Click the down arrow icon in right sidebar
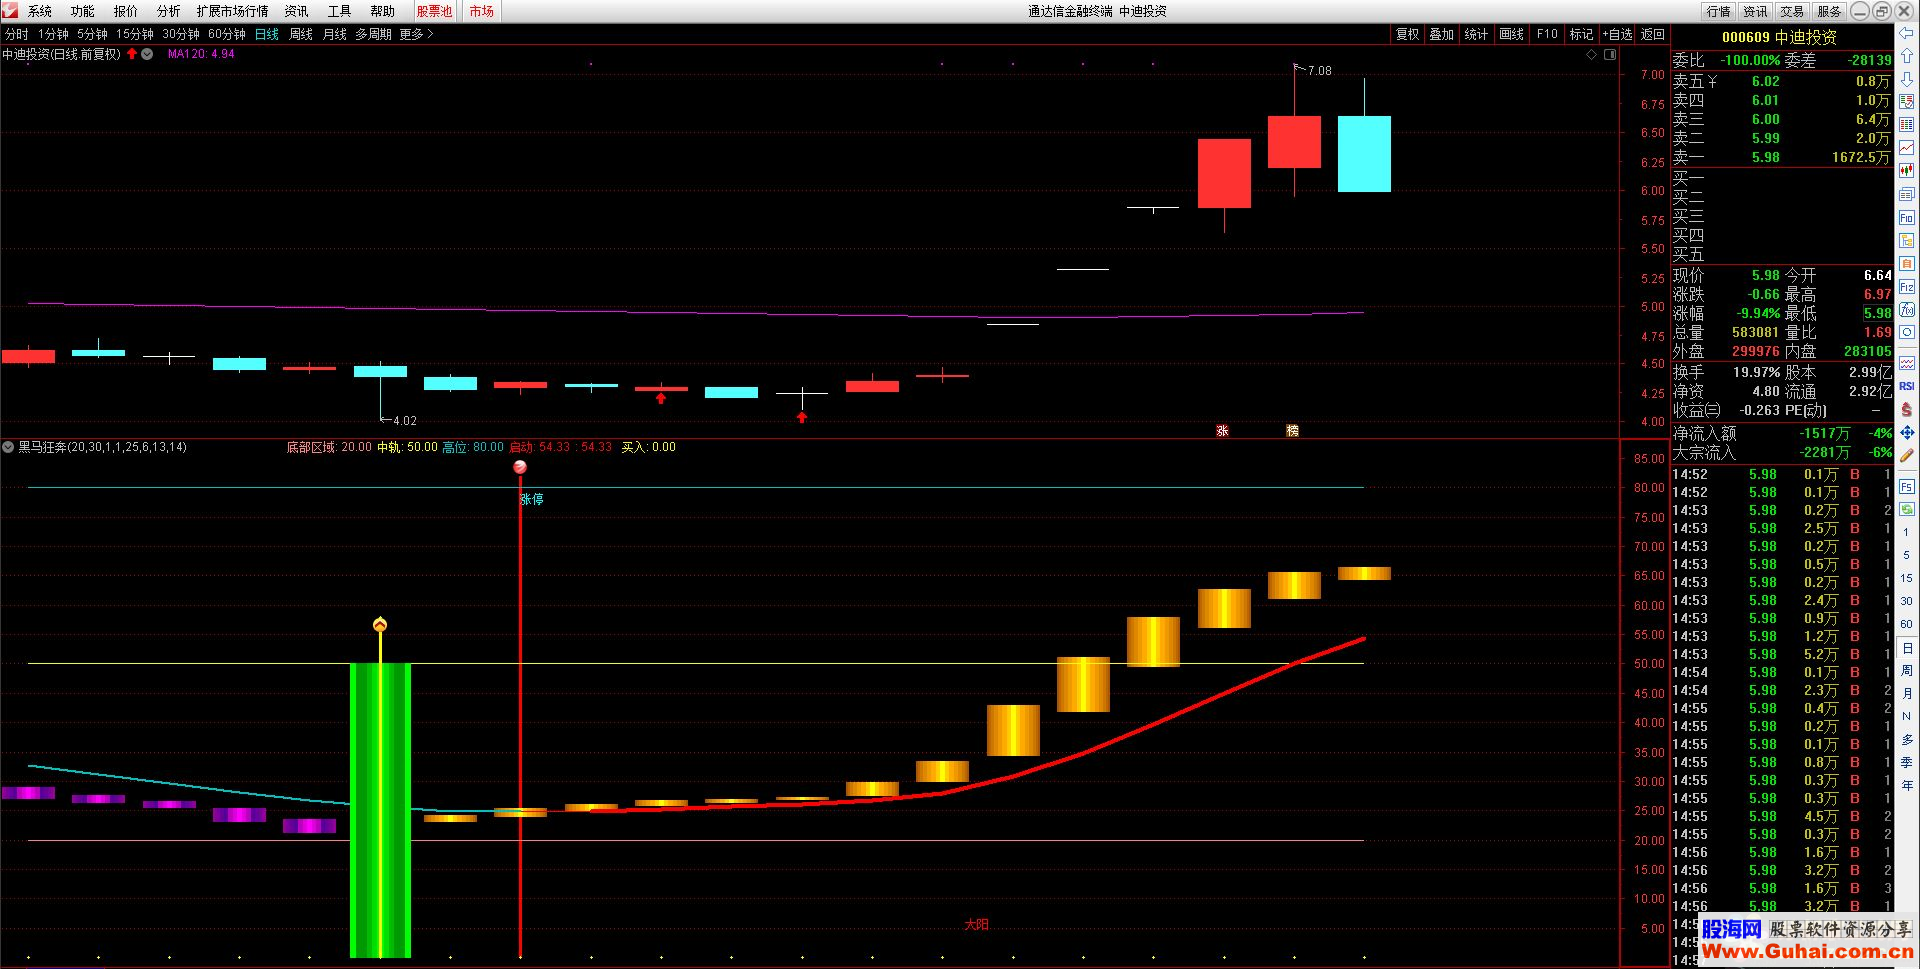This screenshot has height=969, width=1920. click(x=1907, y=79)
